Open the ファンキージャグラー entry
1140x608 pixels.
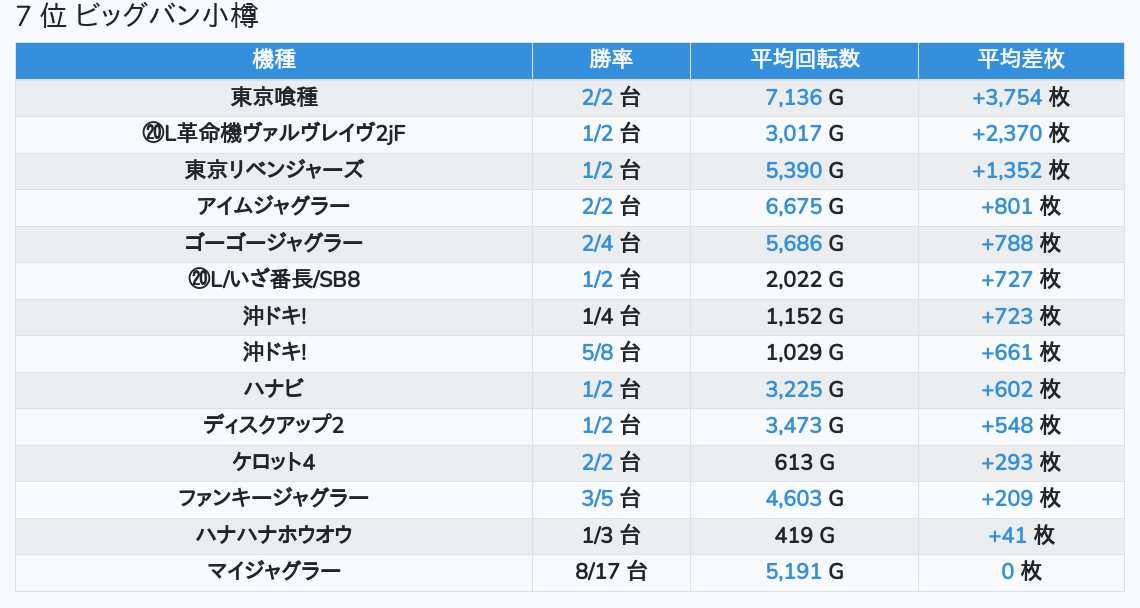point(274,498)
